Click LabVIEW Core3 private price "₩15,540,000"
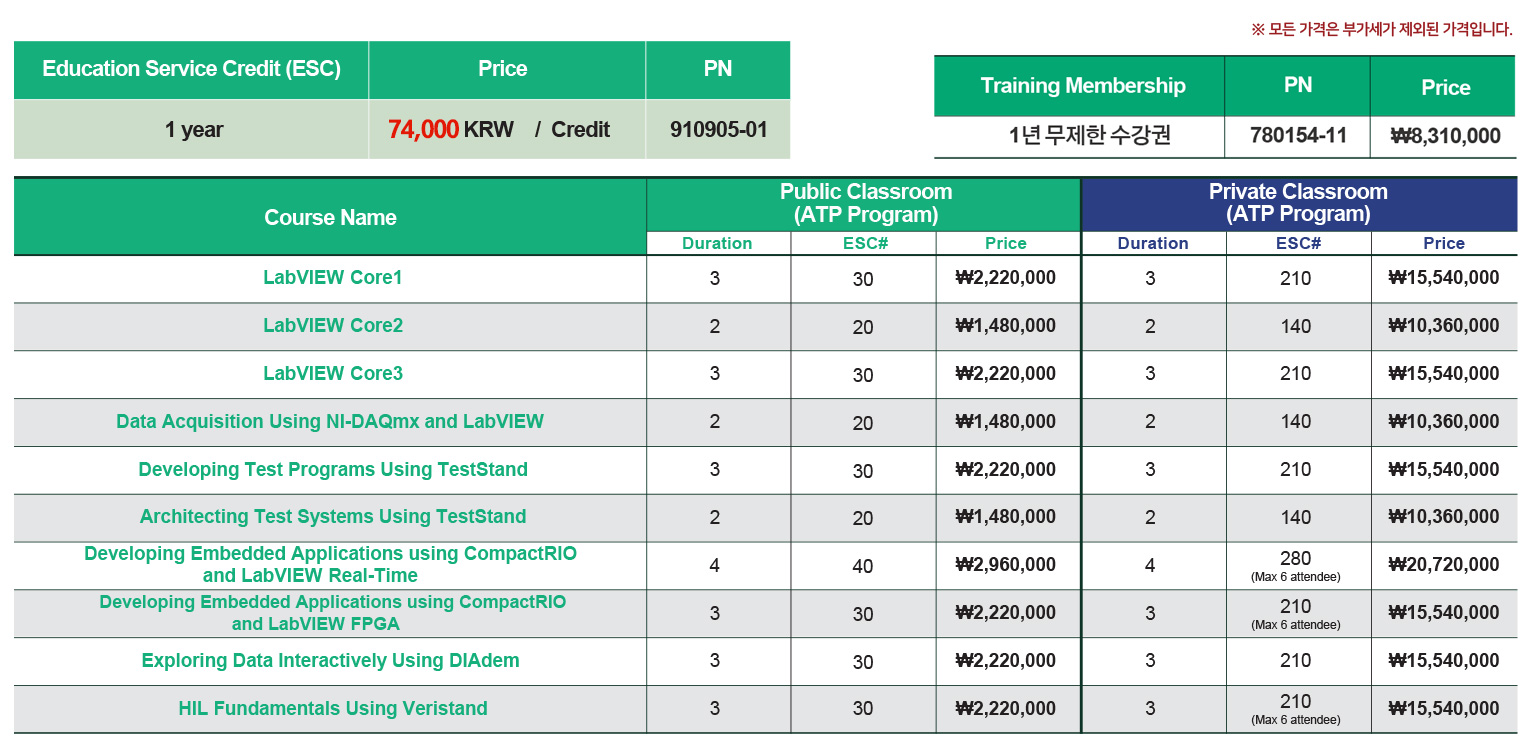Viewport: 1530px width, 755px height. click(x=1444, y=374)
